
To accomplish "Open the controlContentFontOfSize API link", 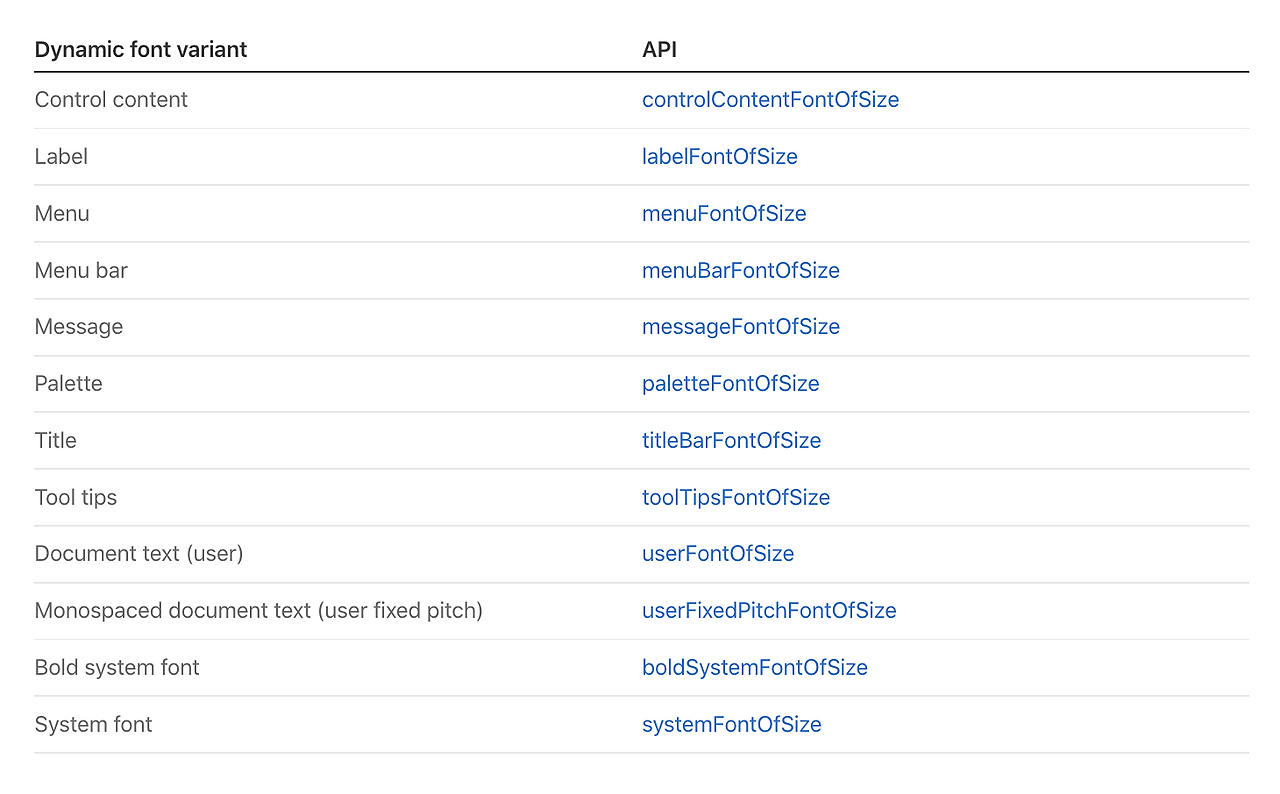I will click(x=770, y=100).
